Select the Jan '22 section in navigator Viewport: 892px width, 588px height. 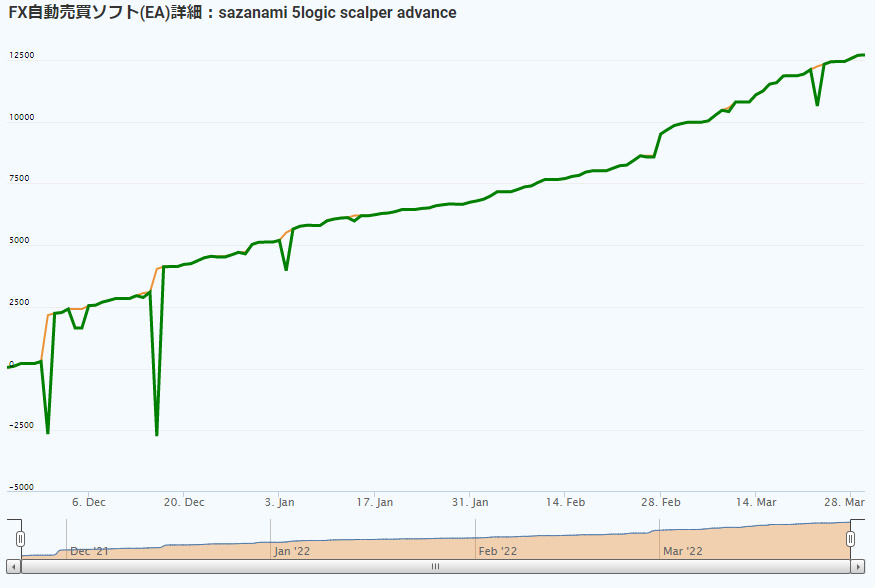point(292,551)
